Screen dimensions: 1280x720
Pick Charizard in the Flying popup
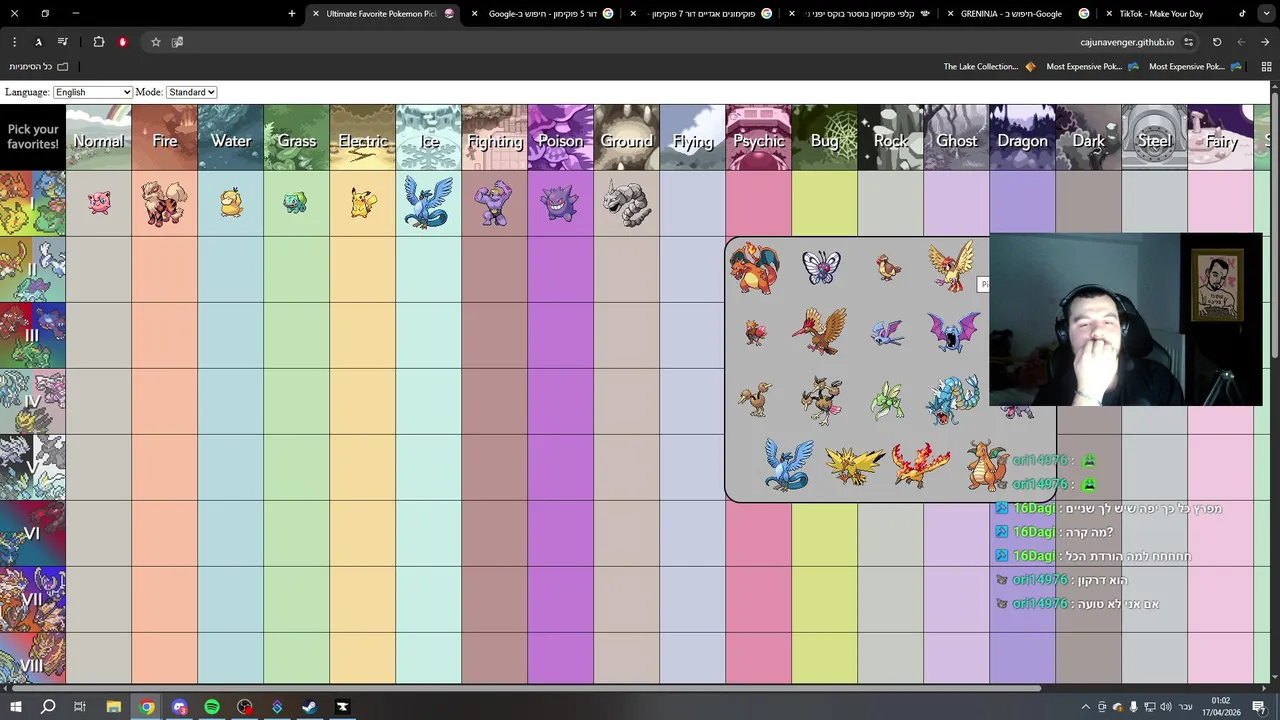click(755, 267)
